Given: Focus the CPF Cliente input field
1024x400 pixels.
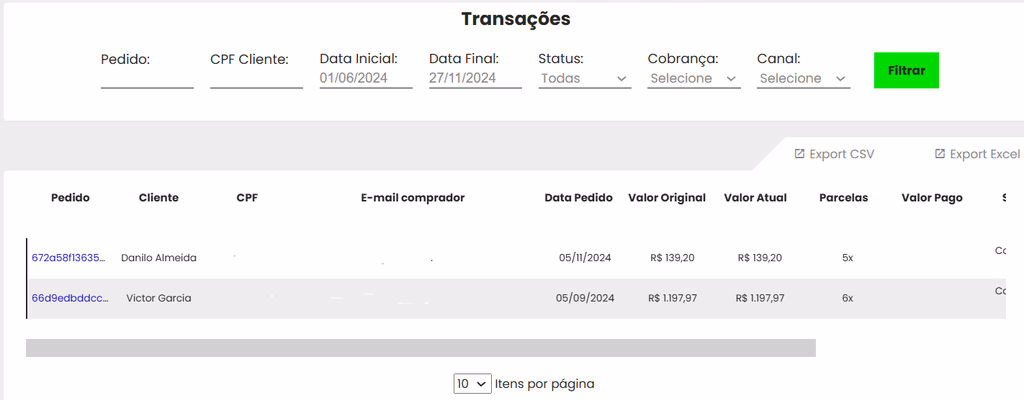Looking at the screenshot, I should coord(257,78).
